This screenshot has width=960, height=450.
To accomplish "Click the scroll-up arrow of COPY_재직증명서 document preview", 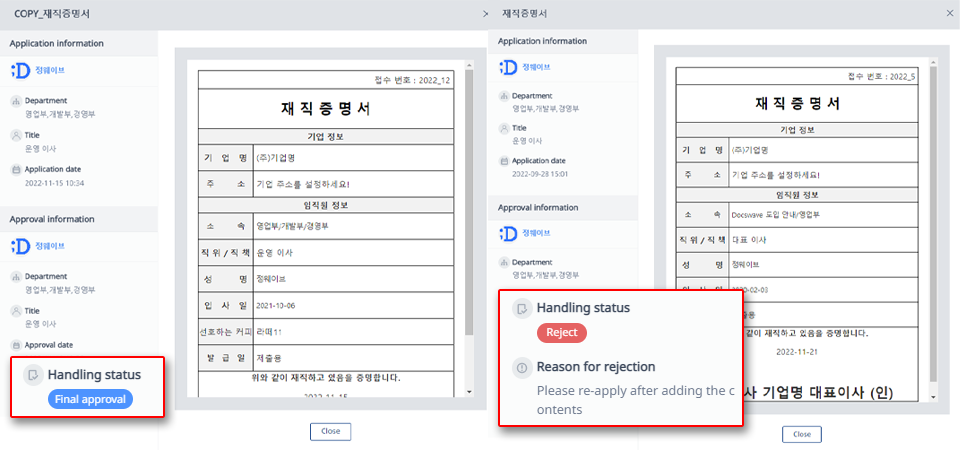I will [x=469, y=64].
